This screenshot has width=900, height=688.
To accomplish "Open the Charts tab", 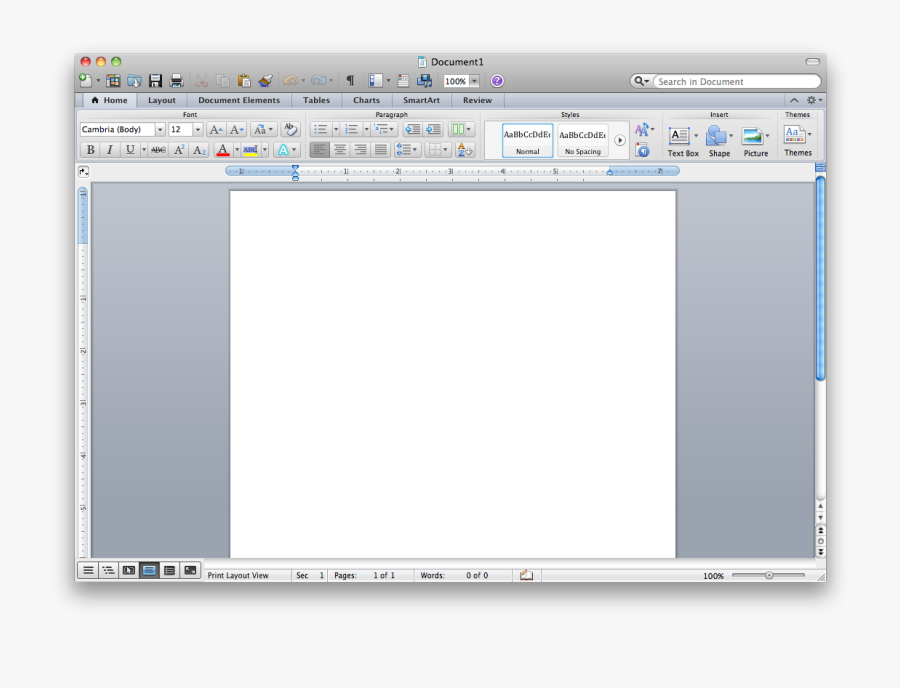I will (x=366, y=100).
